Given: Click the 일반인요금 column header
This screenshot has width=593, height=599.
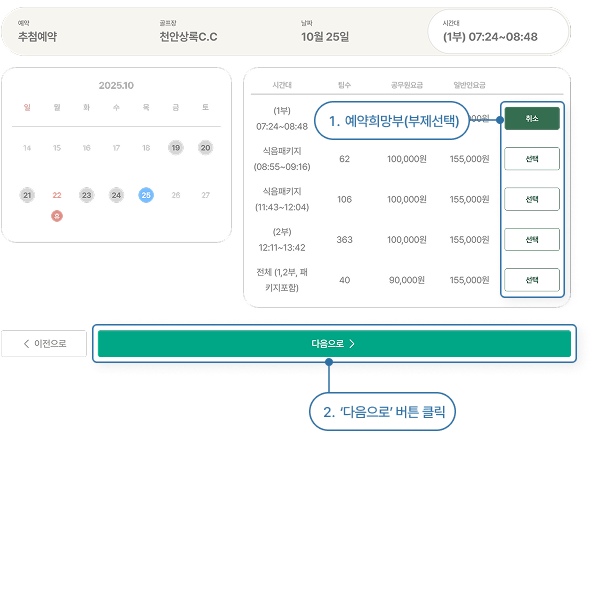Looking at the screenshot, I should click(470, 85).
